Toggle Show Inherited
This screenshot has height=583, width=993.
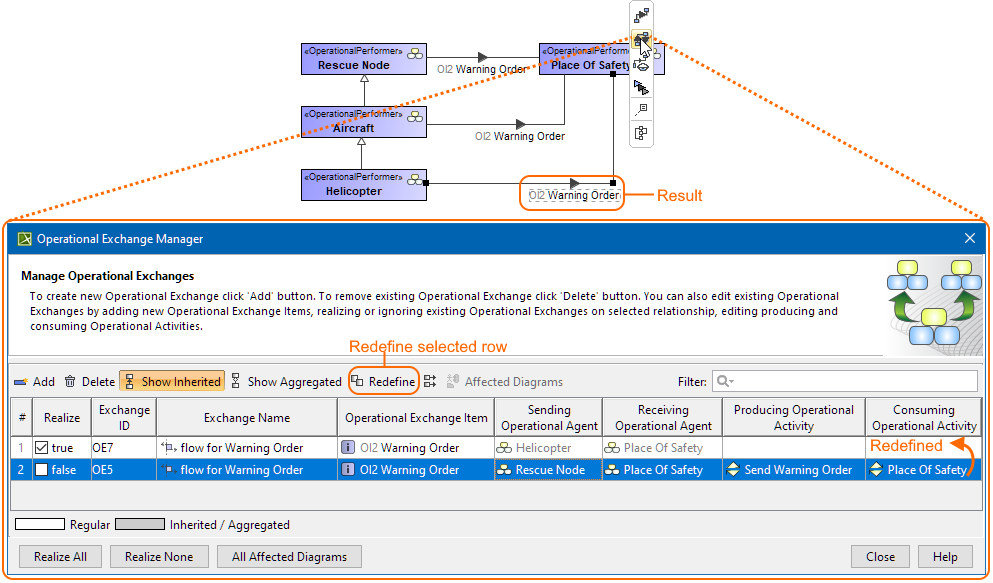pyautogui.click(x=172, y=381)
